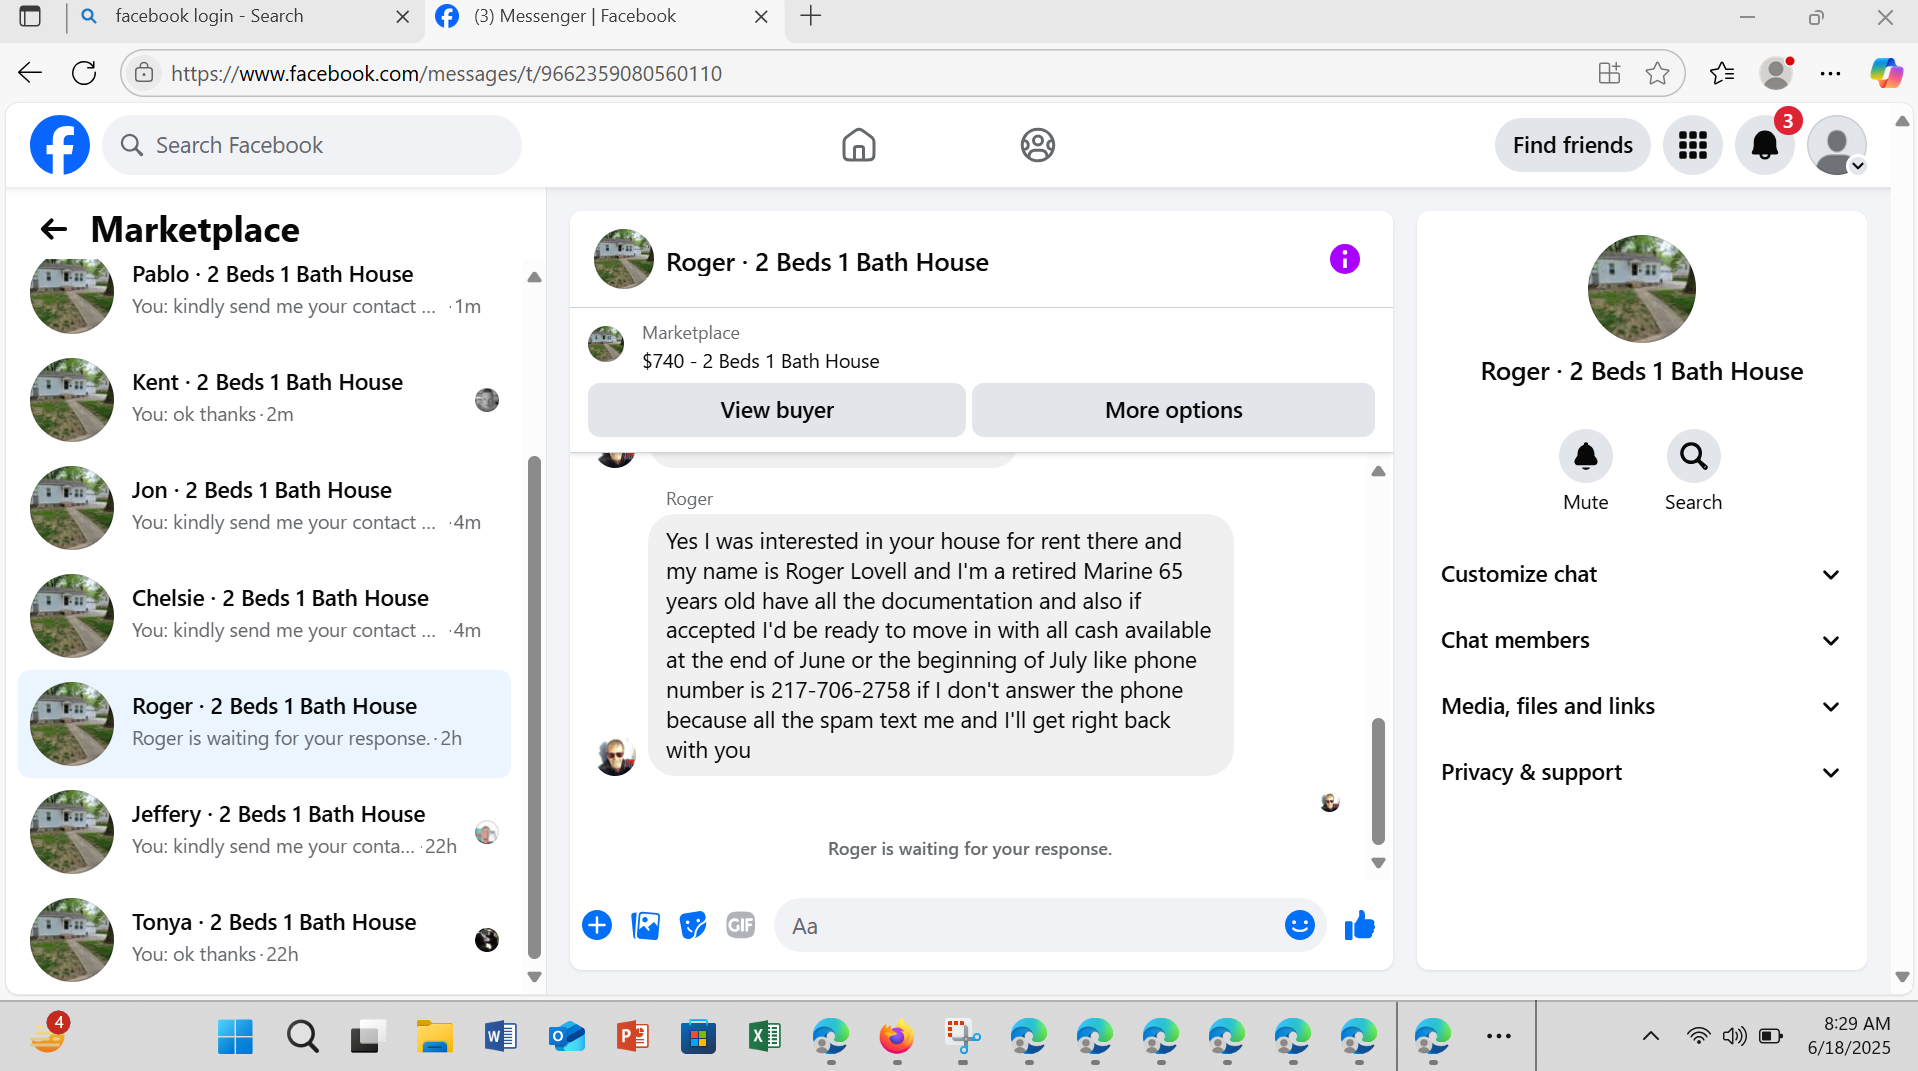
Task: Open Windows taskbar Search
Action: (x=302, y=1037)
